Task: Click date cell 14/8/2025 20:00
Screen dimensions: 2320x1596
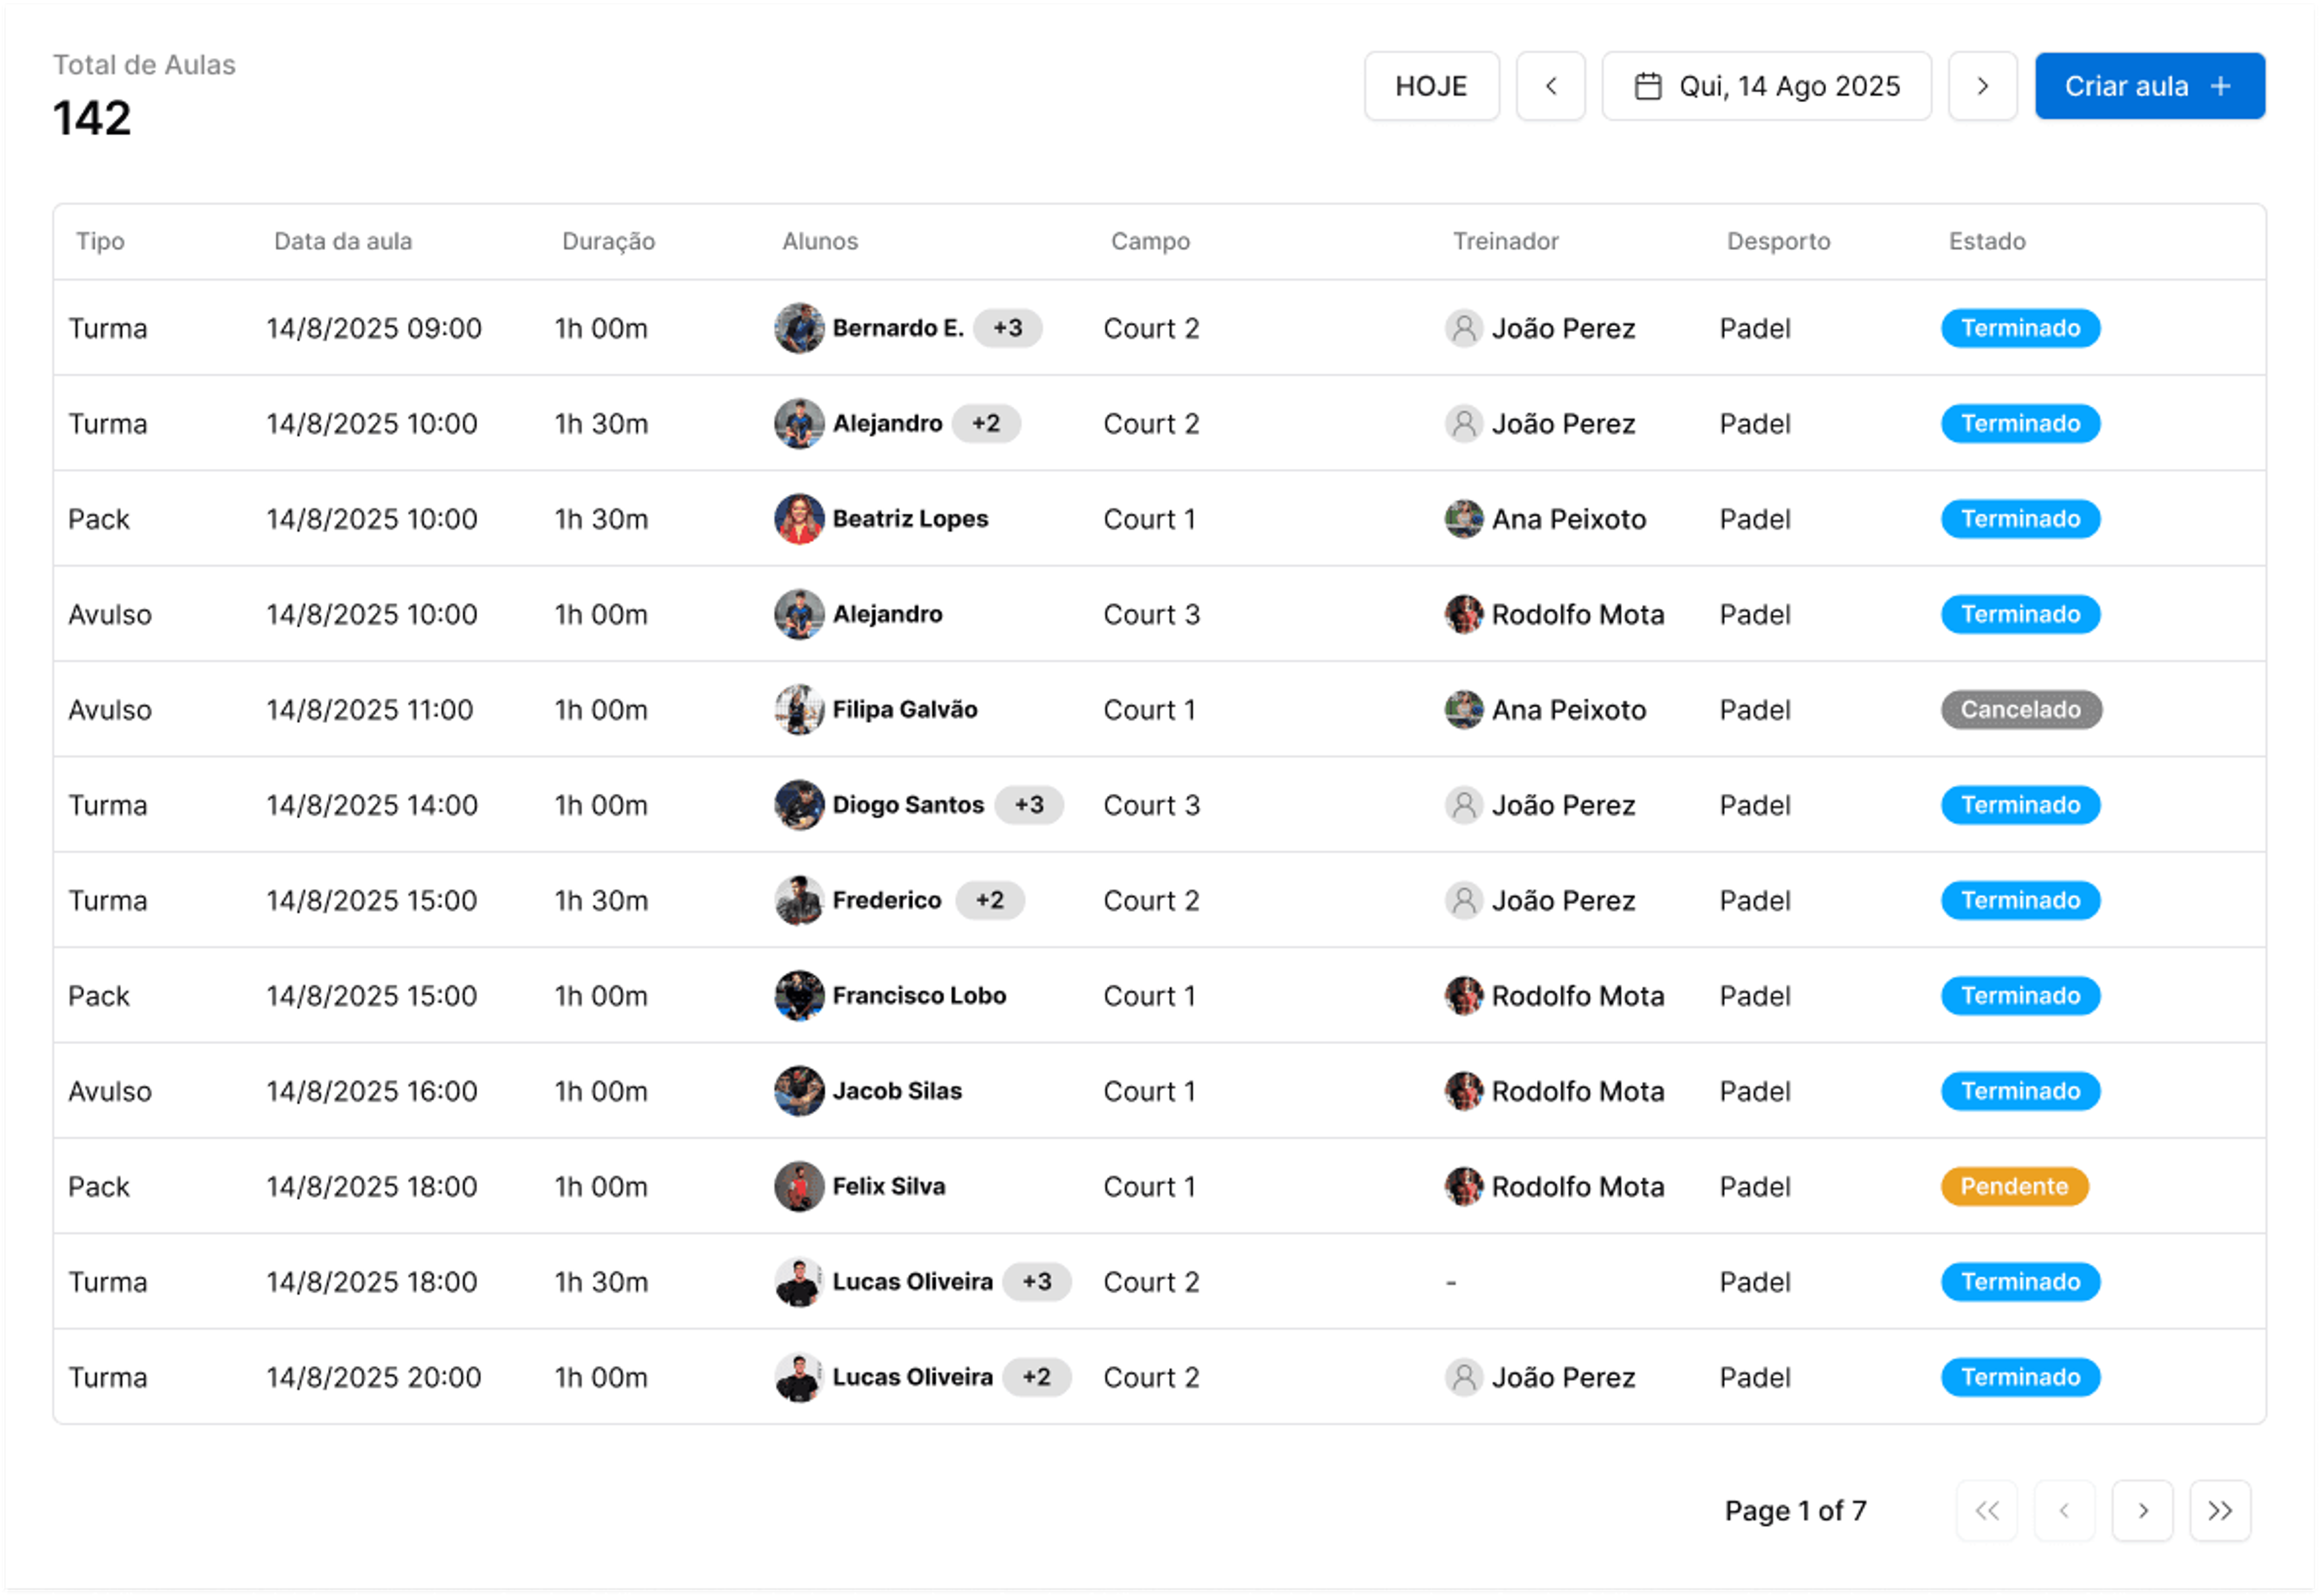Action: click(374, 1377)
